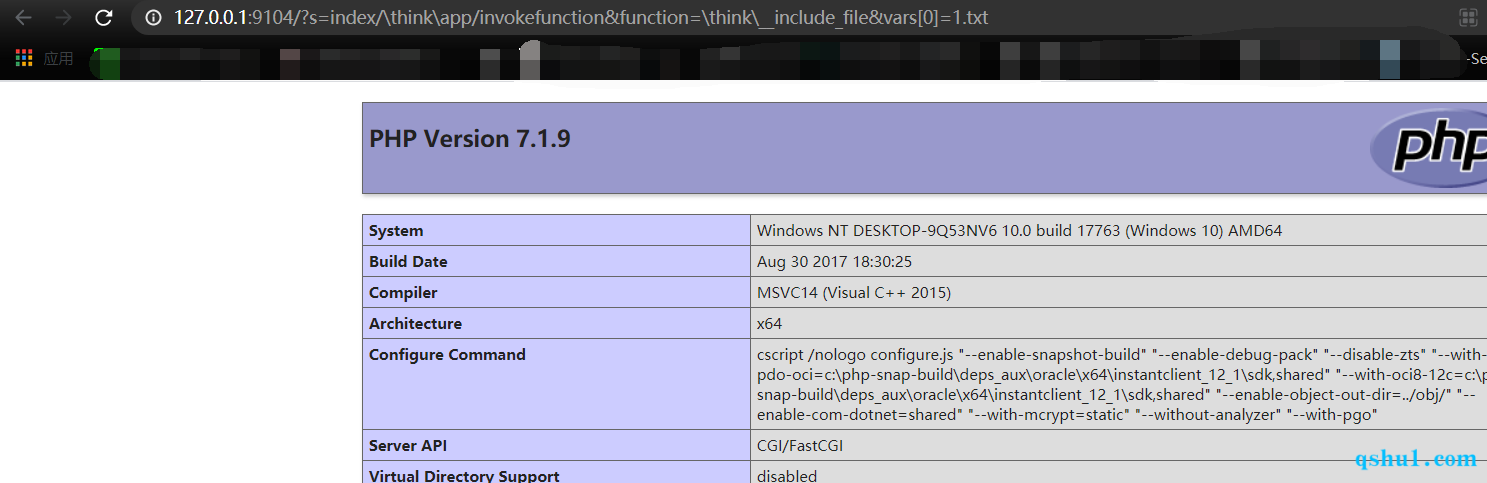Open the Apps grid icon in bookmarks bar
1487x483 pixels.
pos(24,58)
